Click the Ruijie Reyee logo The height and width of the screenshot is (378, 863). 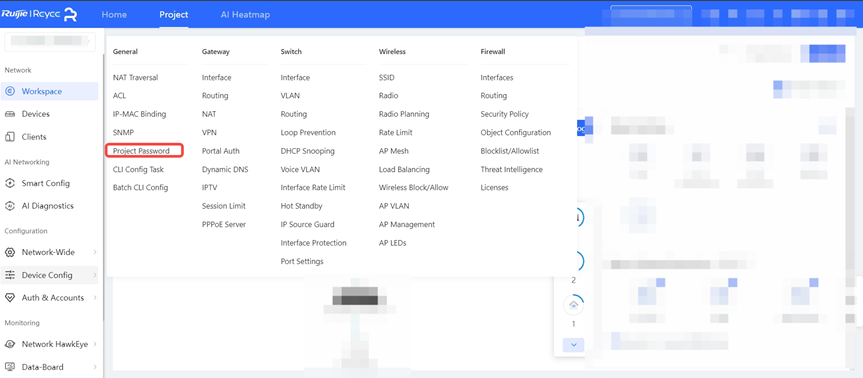[39, 15]
